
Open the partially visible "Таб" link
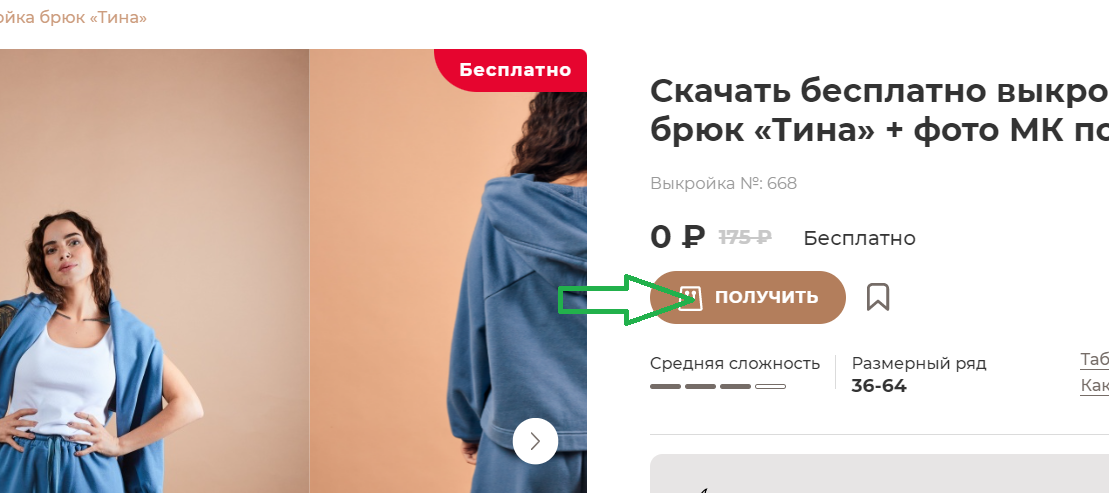[x=1094, y=360]
